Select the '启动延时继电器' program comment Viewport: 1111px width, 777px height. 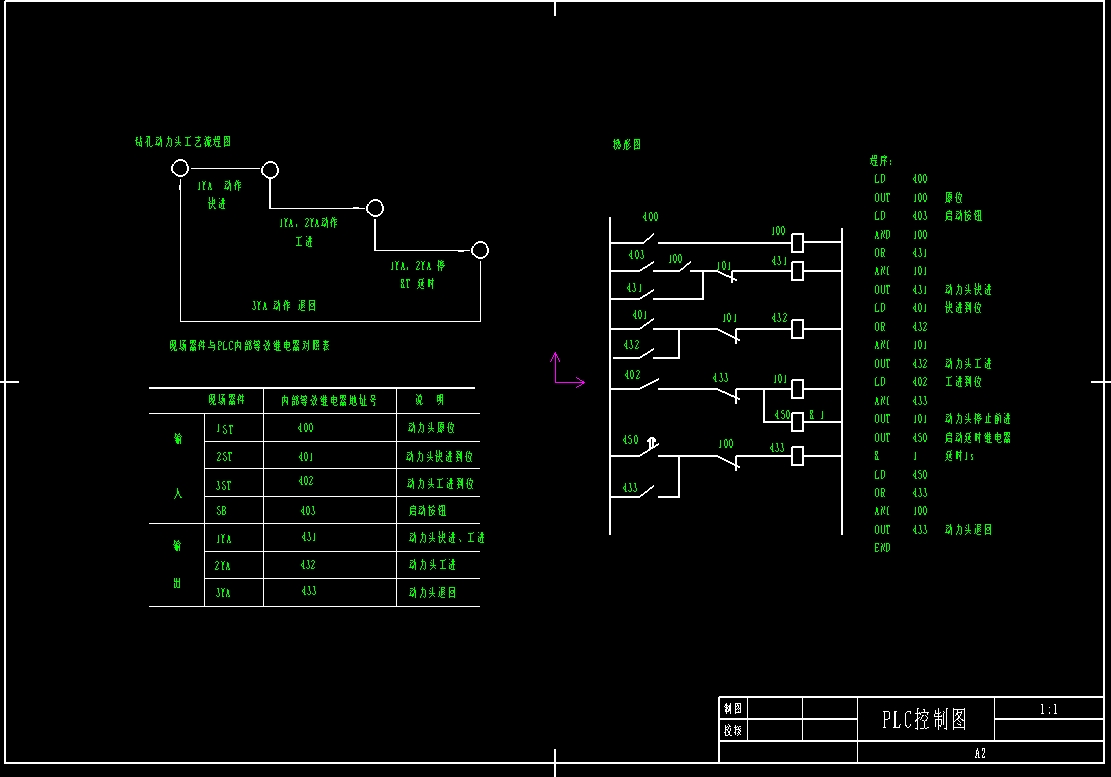[978, 438]
